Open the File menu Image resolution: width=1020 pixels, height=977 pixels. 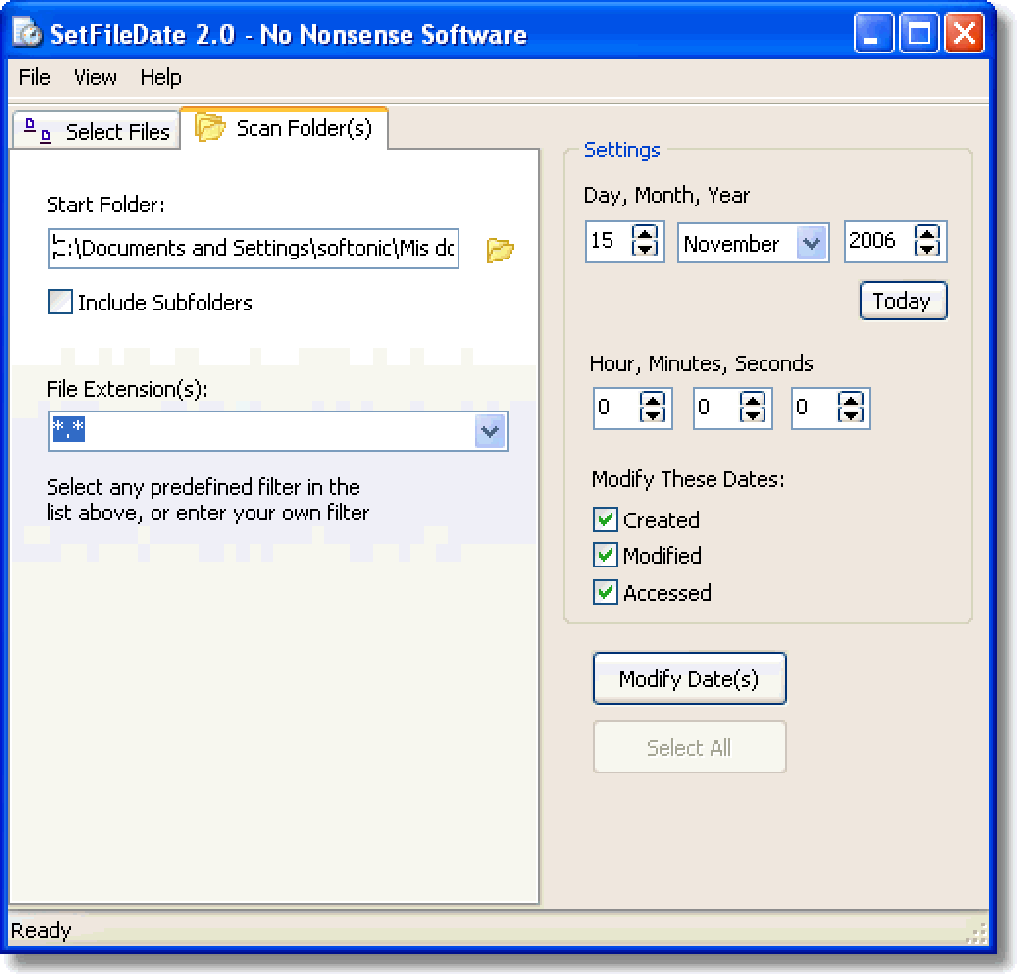coord(34,77)
